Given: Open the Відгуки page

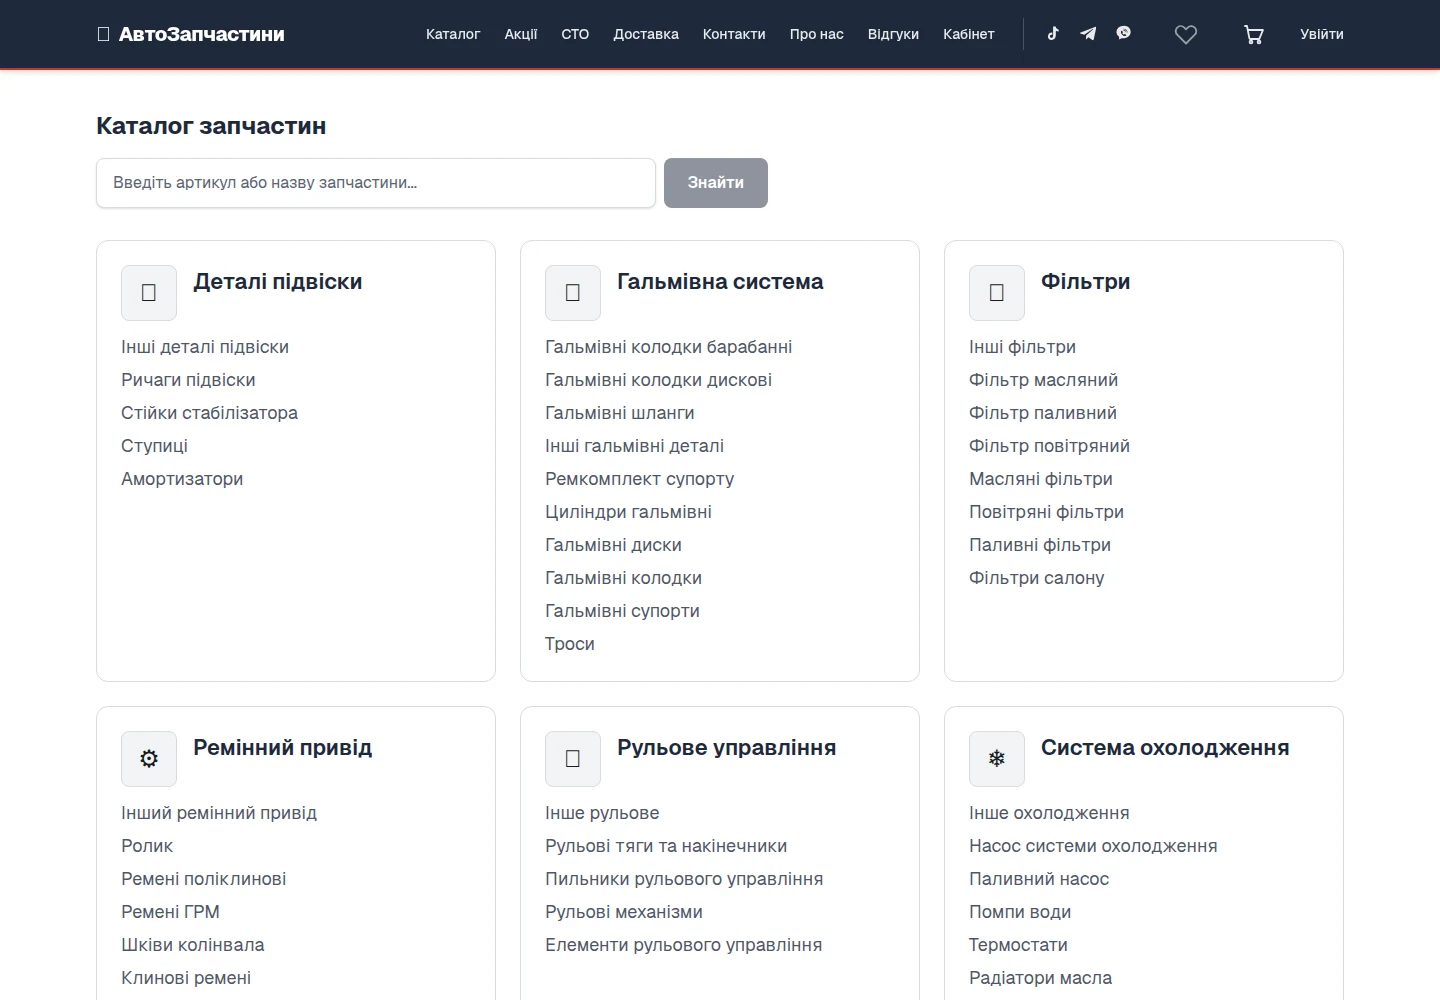Looking at the screenshot, I should 893,34.
